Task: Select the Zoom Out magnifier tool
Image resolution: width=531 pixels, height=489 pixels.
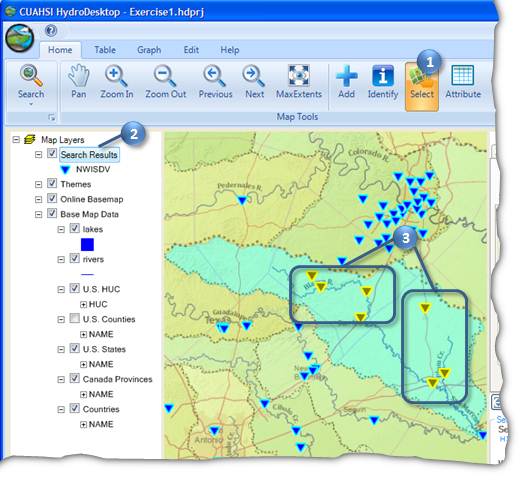Action: coord(166,81)
